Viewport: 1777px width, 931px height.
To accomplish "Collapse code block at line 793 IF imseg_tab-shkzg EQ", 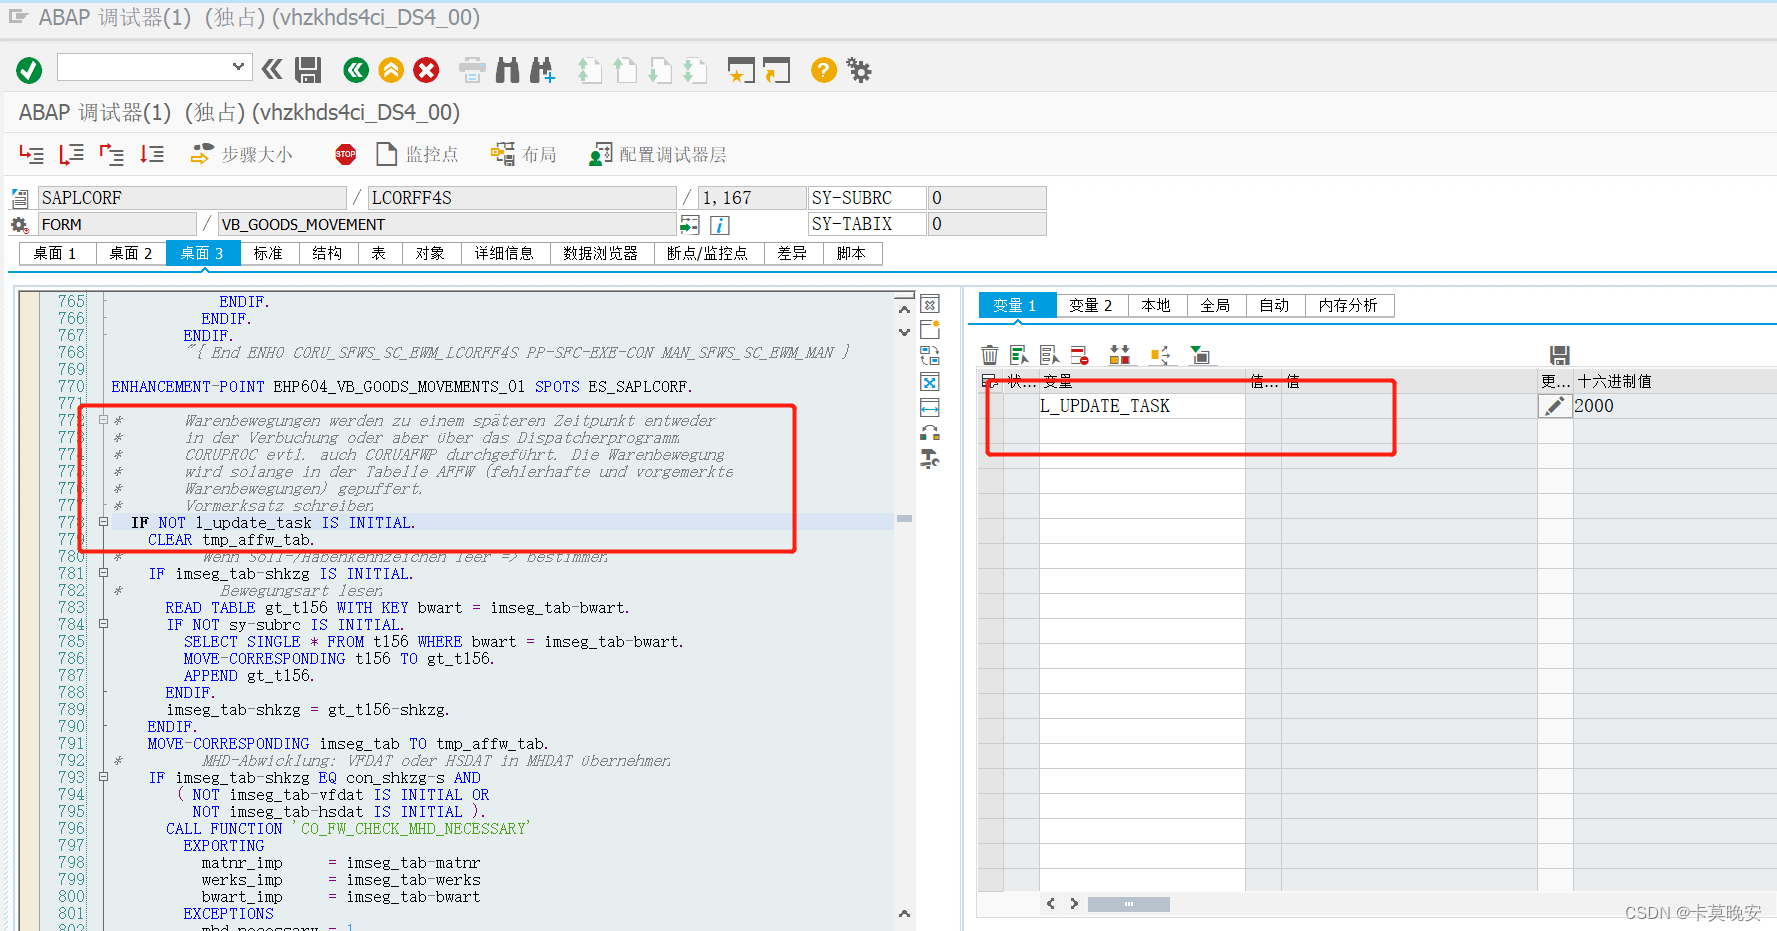I will click(x=103, y=777).
